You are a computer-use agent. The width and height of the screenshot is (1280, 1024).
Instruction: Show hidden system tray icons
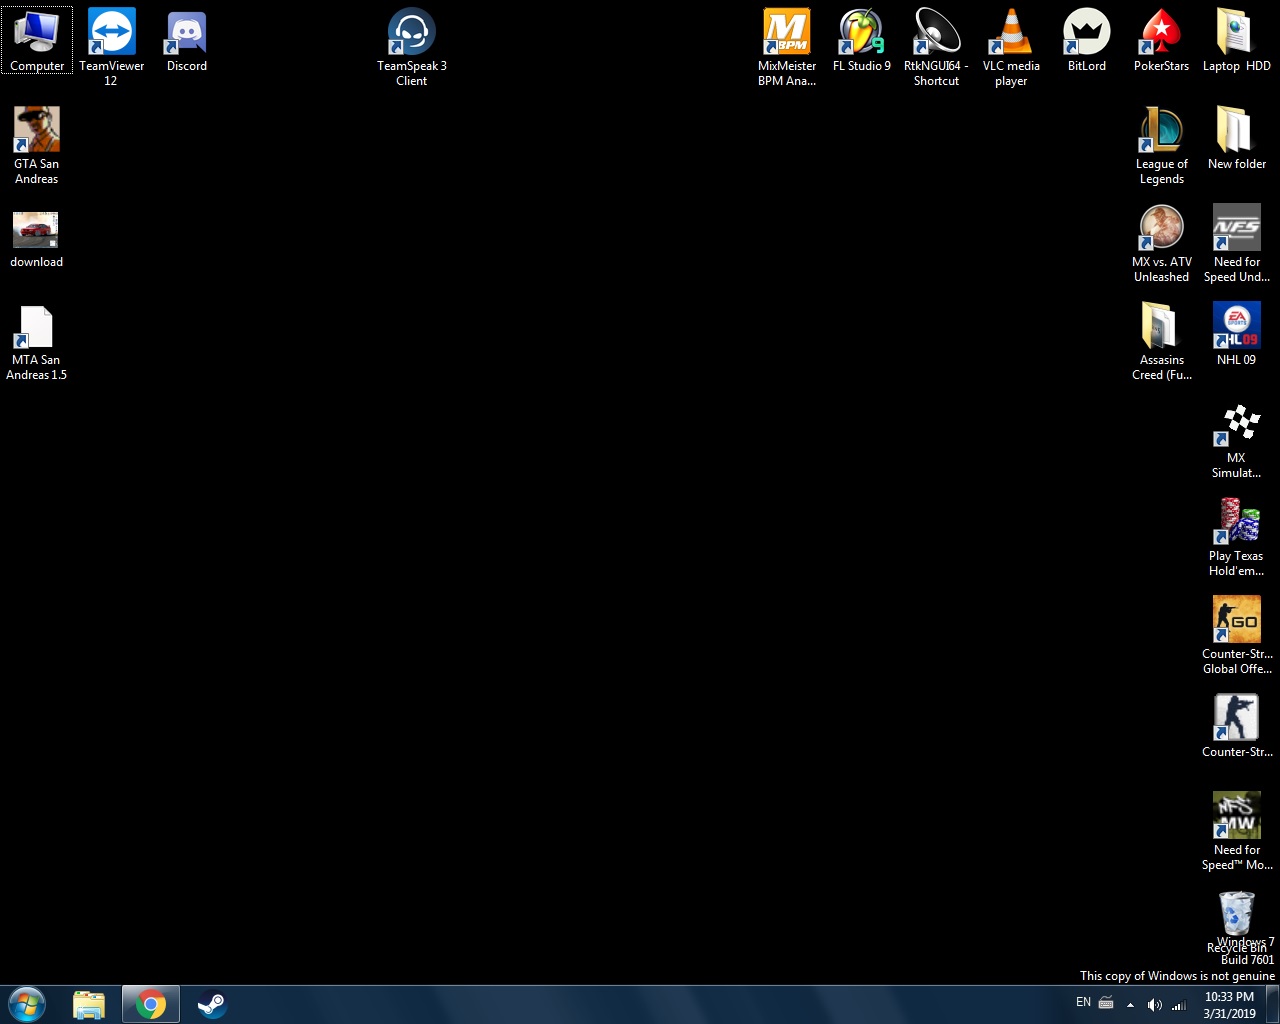point(1130,1005)
